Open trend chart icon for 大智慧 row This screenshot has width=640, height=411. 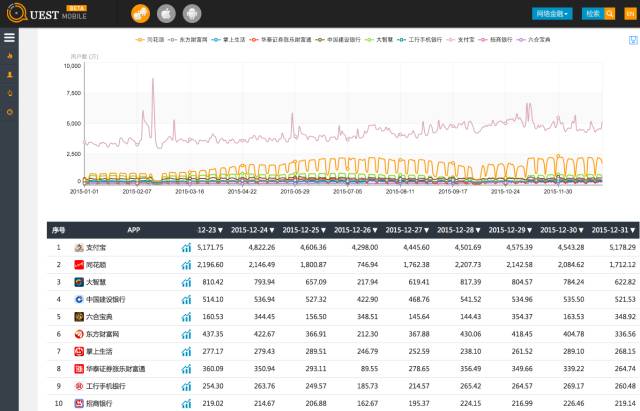click(186, 282)
